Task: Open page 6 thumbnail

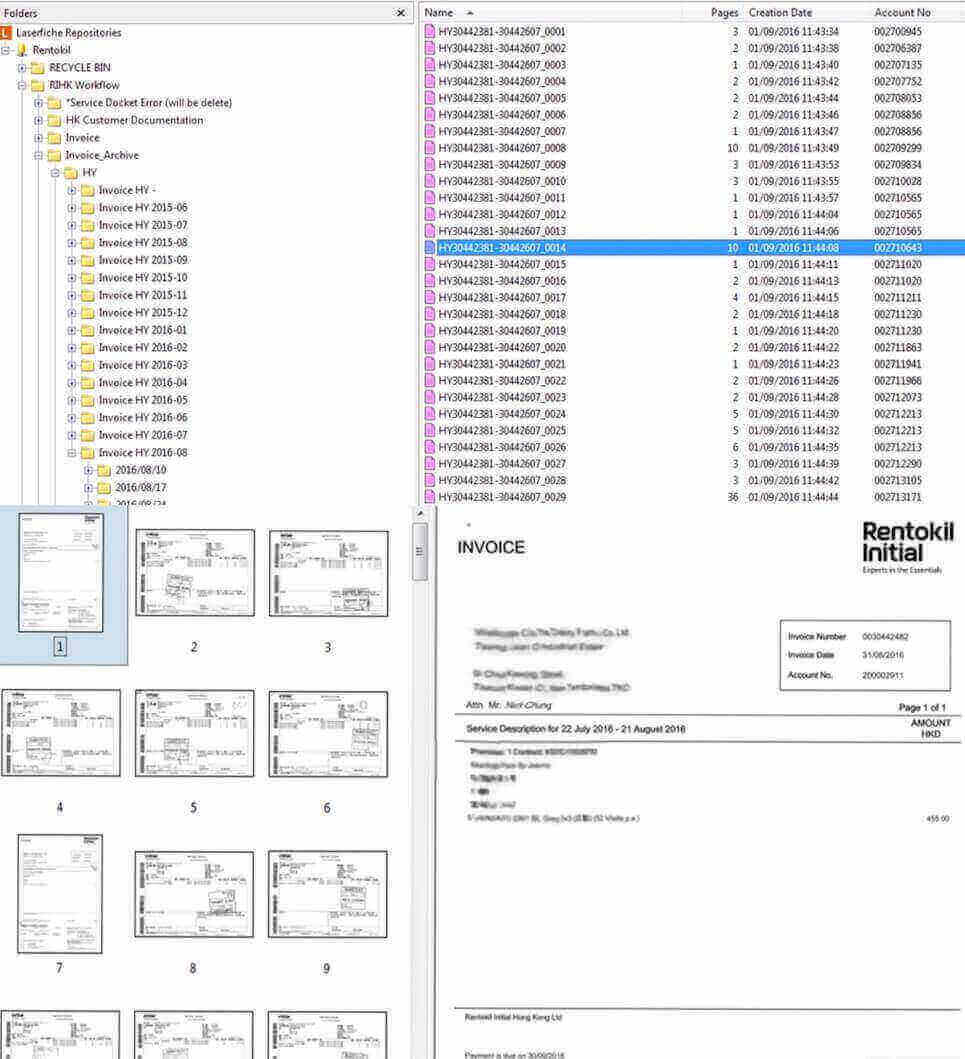Action: pos(328,734)
